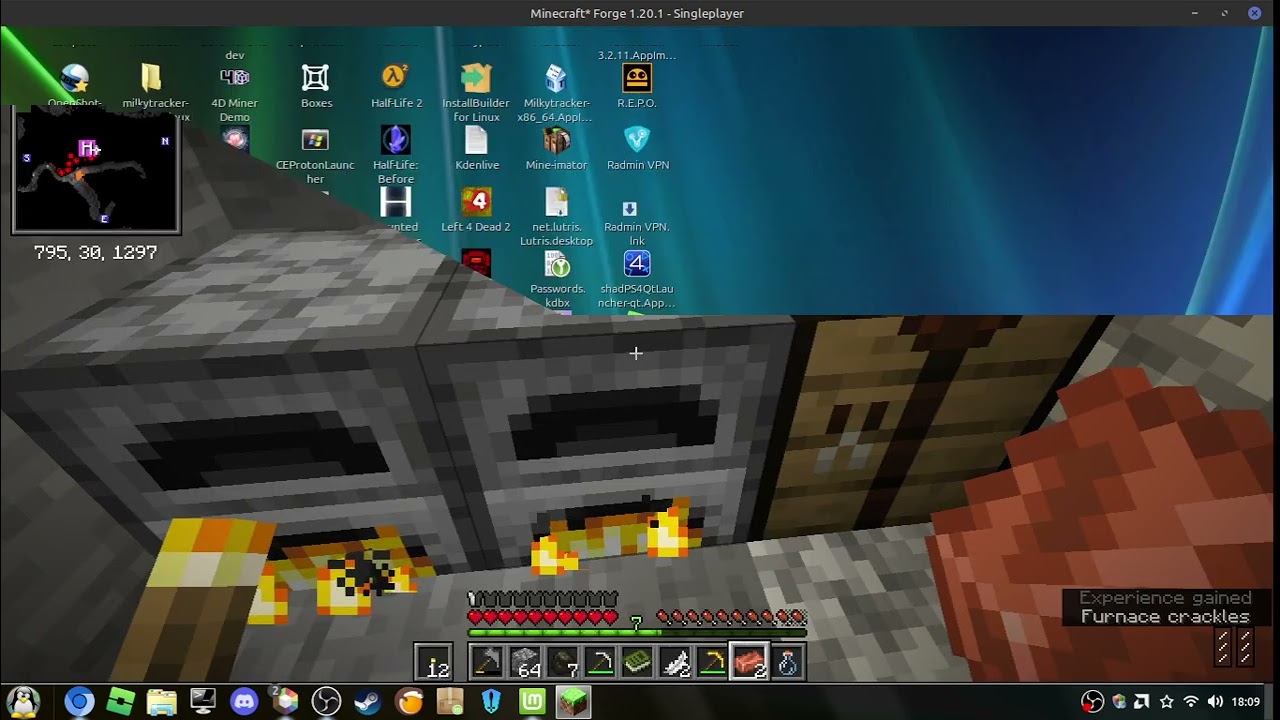The image size is (1280, 720).
Task: Open the Milkytracker AppImage desktop icon
Action: 556,93
